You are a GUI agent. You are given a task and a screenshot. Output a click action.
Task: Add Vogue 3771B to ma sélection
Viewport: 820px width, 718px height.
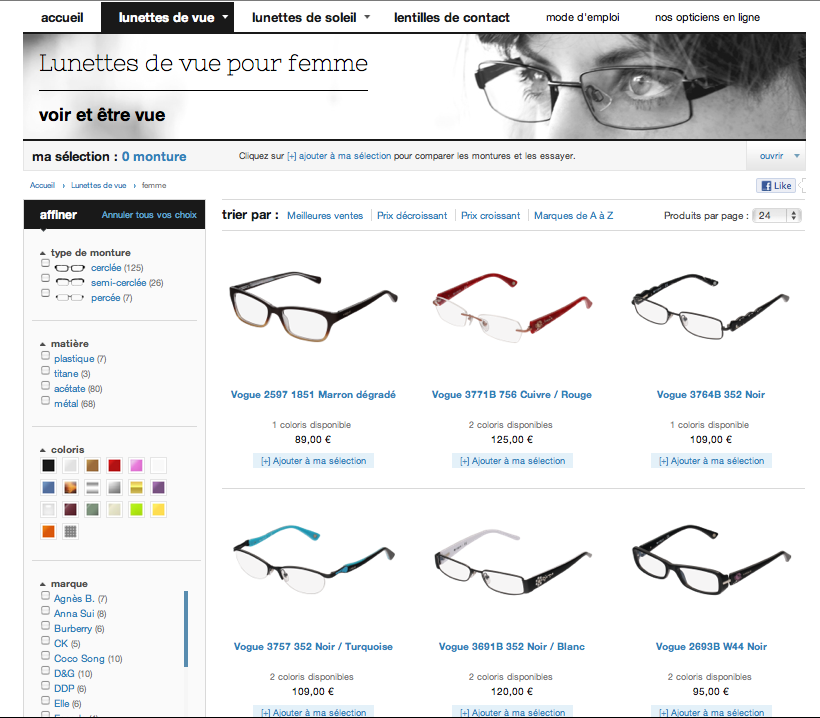click(x=512, y=461)
